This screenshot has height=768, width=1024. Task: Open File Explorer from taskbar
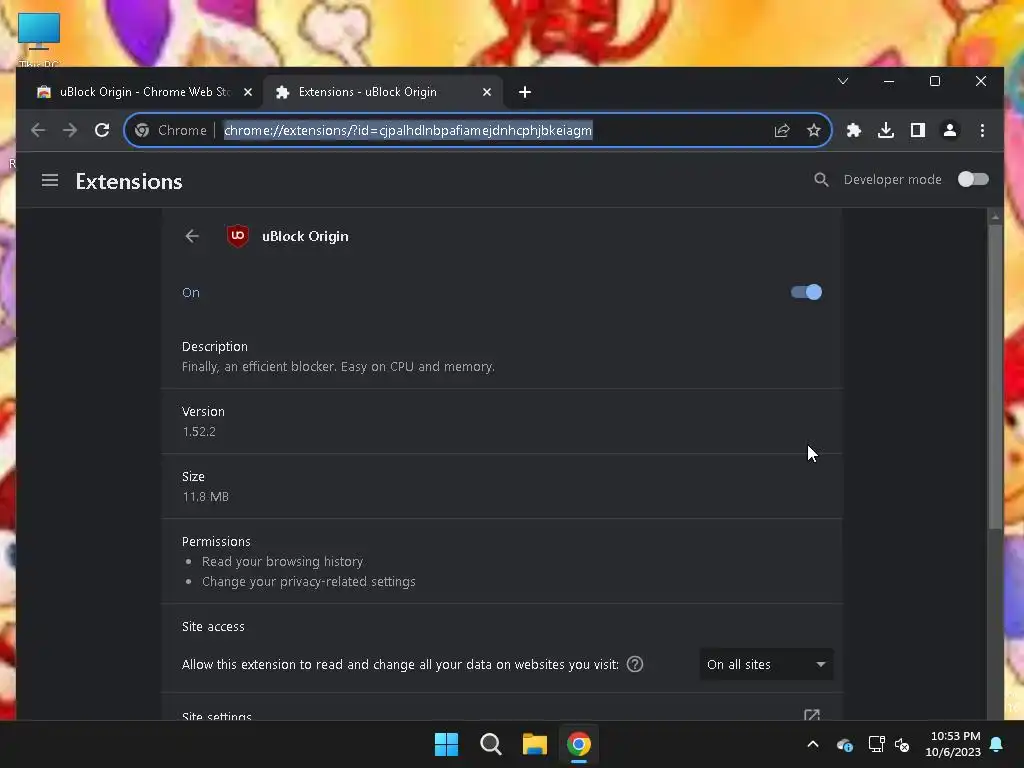click(x=534, y=744)
